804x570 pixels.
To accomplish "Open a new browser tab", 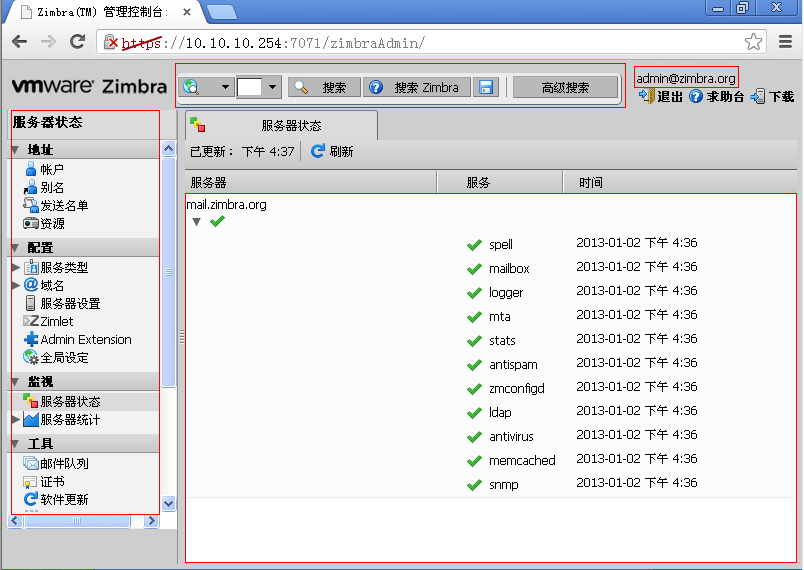I will (x=222, y=12).
